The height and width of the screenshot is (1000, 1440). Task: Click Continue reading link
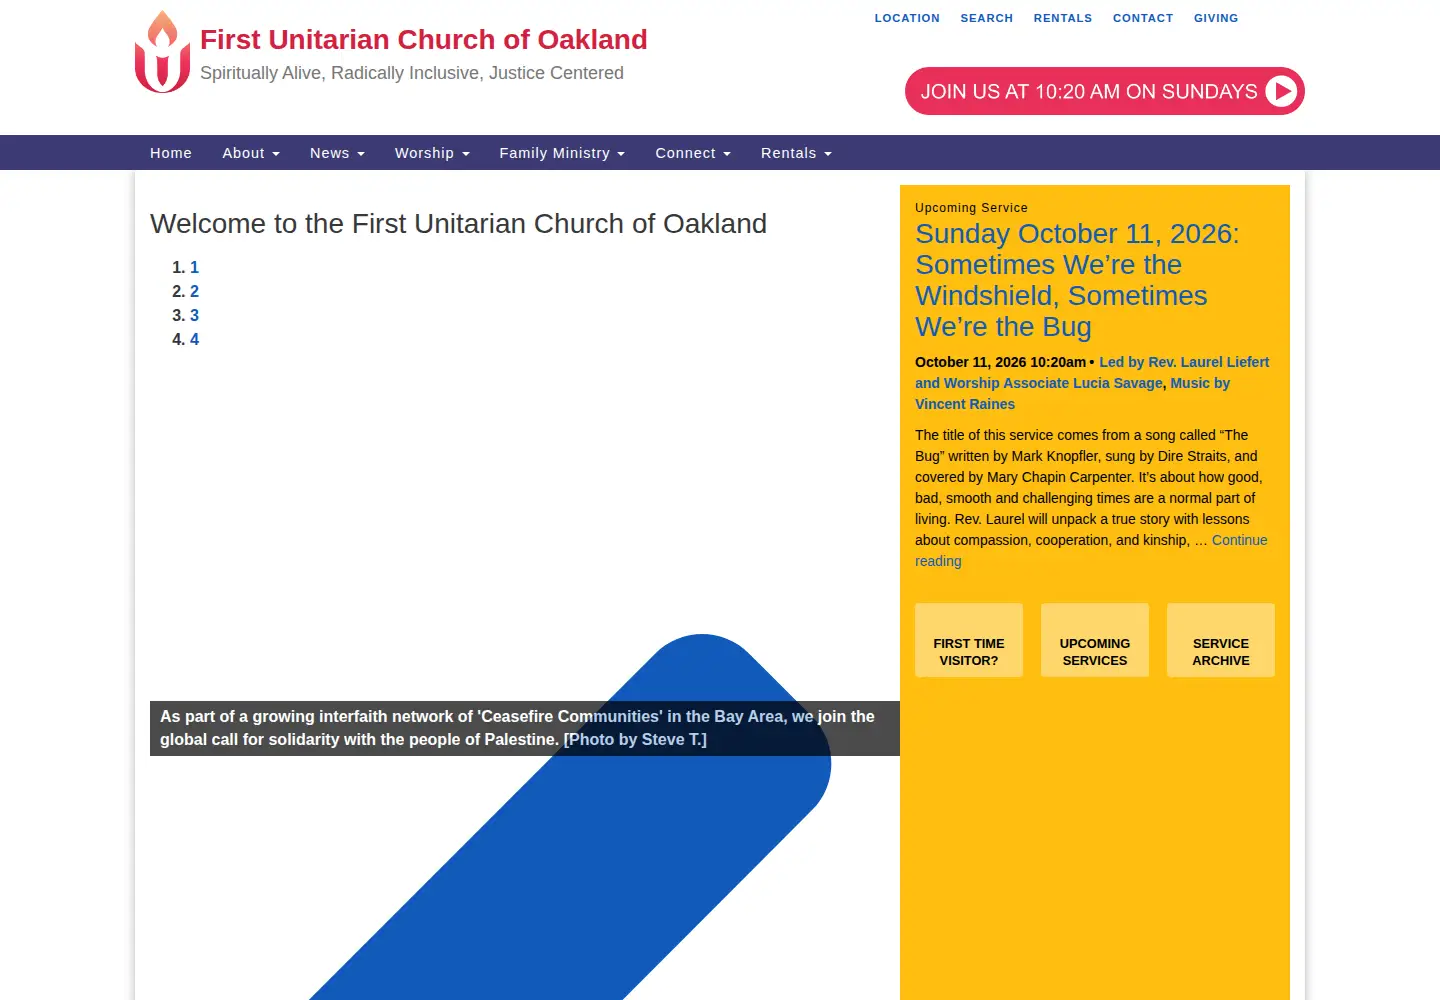(x=1091, y=550)
